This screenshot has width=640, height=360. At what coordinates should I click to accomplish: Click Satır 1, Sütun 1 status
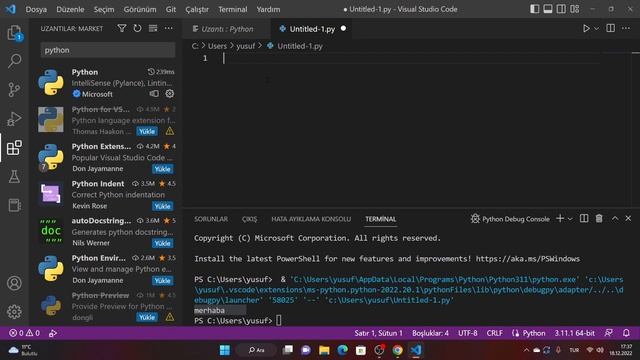coord(378,333)
